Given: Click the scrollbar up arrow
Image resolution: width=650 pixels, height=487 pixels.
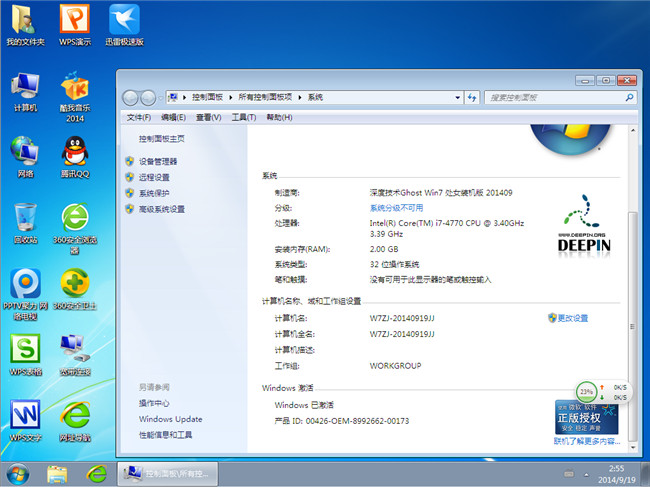Looking at the screenshot, I should 633,130.
